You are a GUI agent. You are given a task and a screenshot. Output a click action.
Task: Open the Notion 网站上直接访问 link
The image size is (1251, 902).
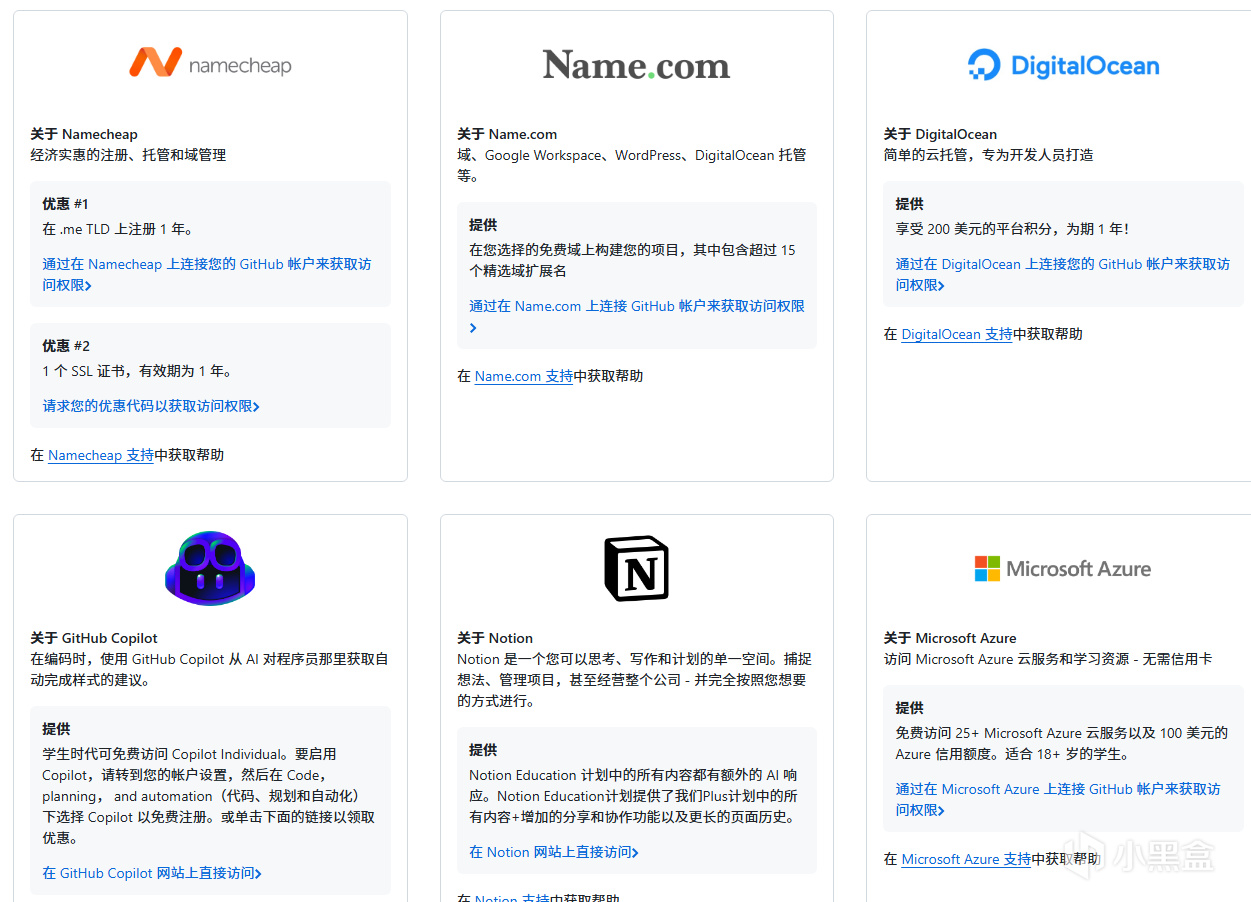click(x=554, y=852)
